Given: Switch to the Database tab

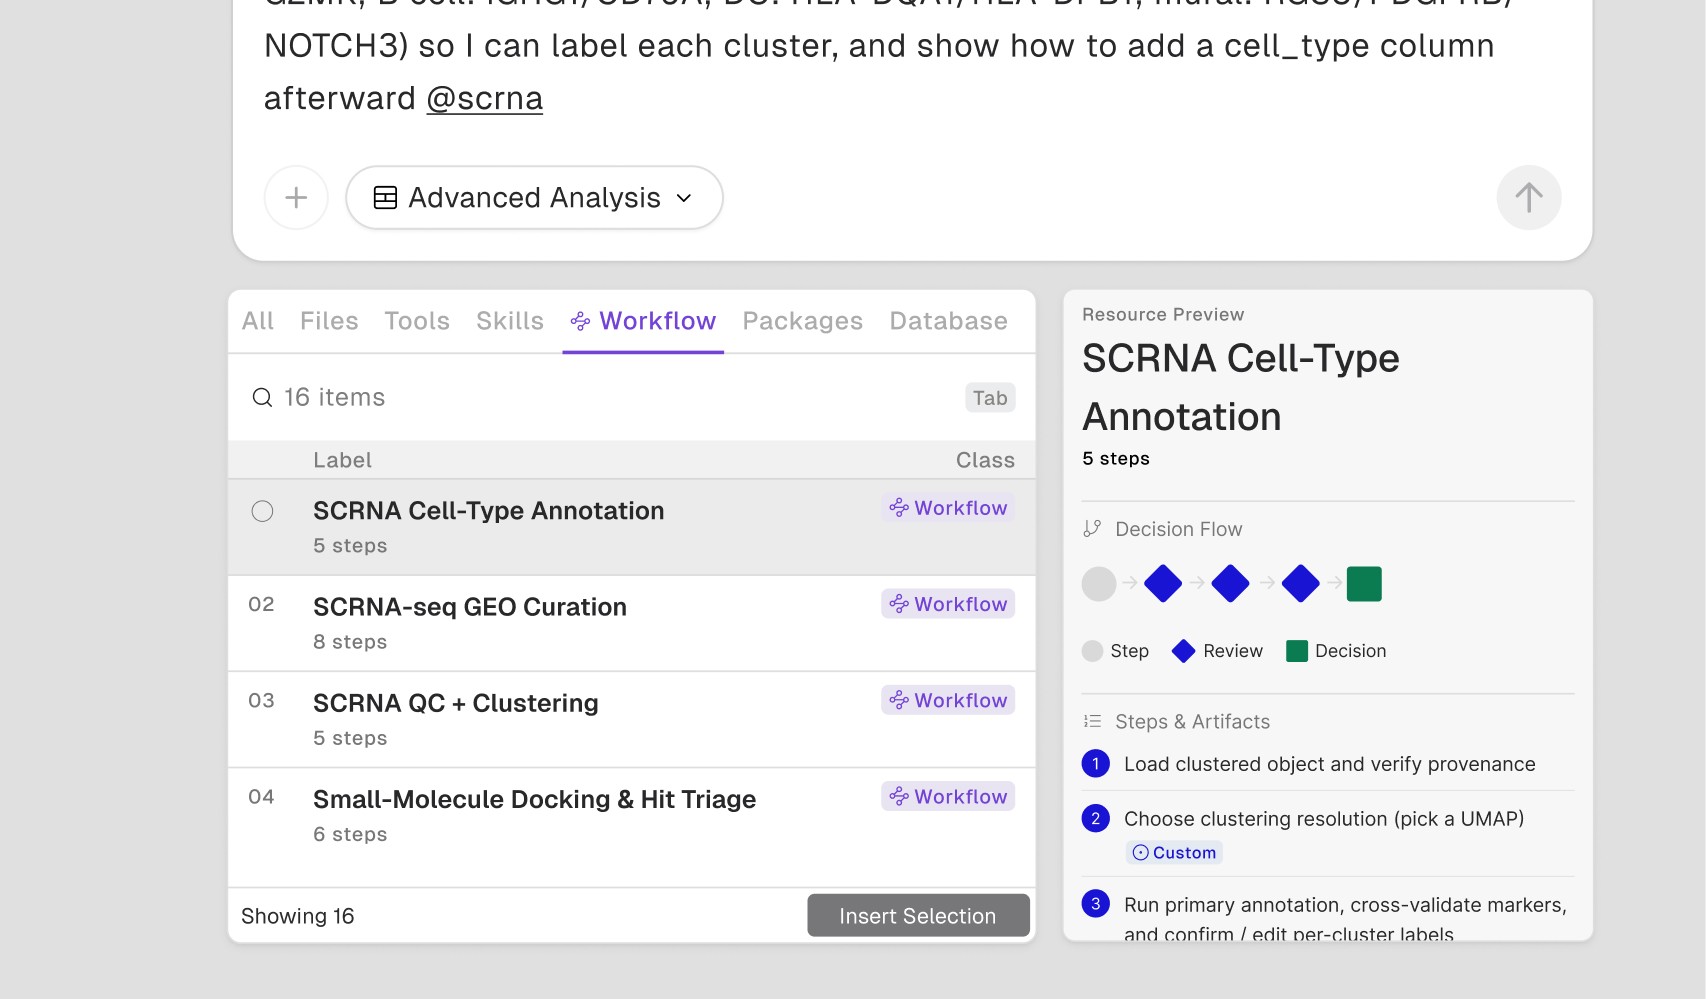Looking at the screenshot, I should 948,321.
